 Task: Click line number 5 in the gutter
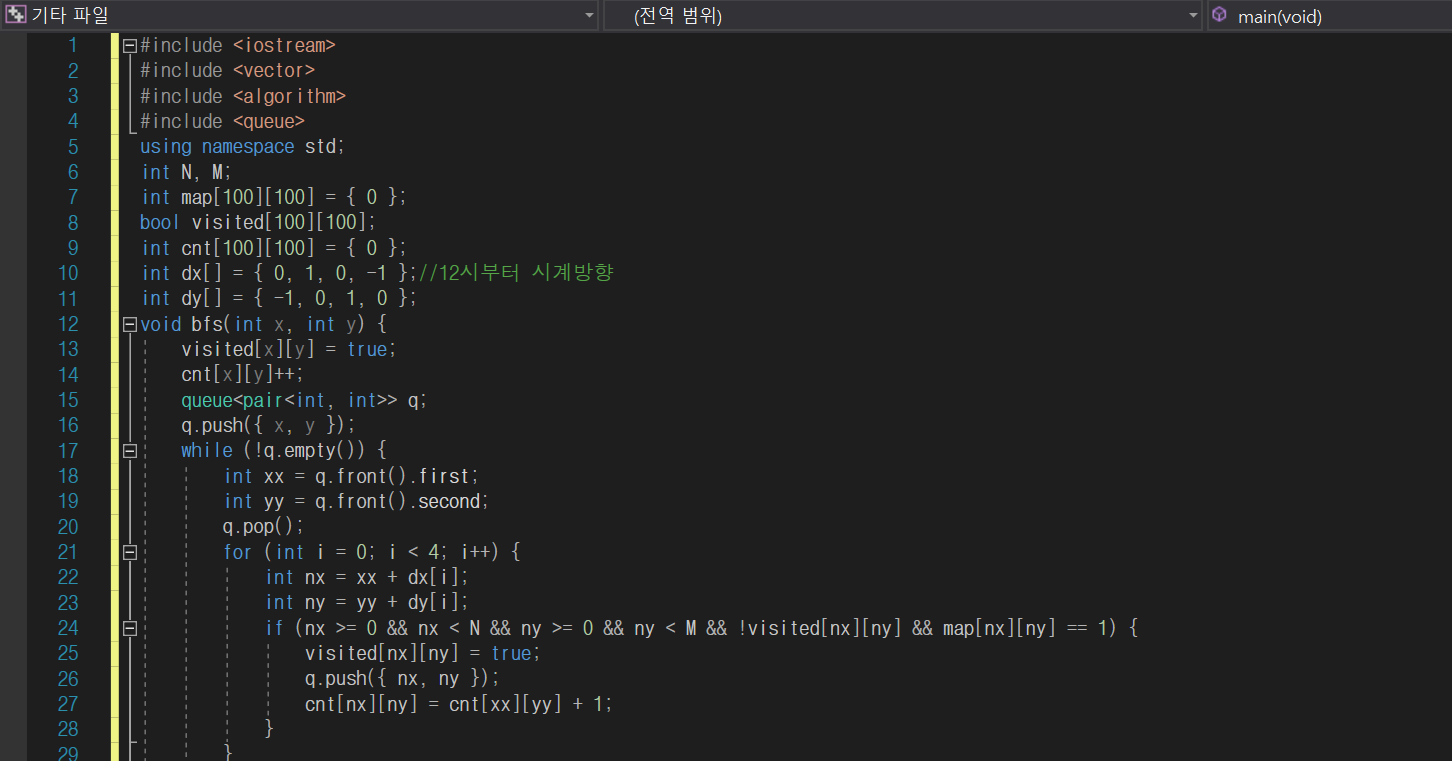tap(72, 147)
